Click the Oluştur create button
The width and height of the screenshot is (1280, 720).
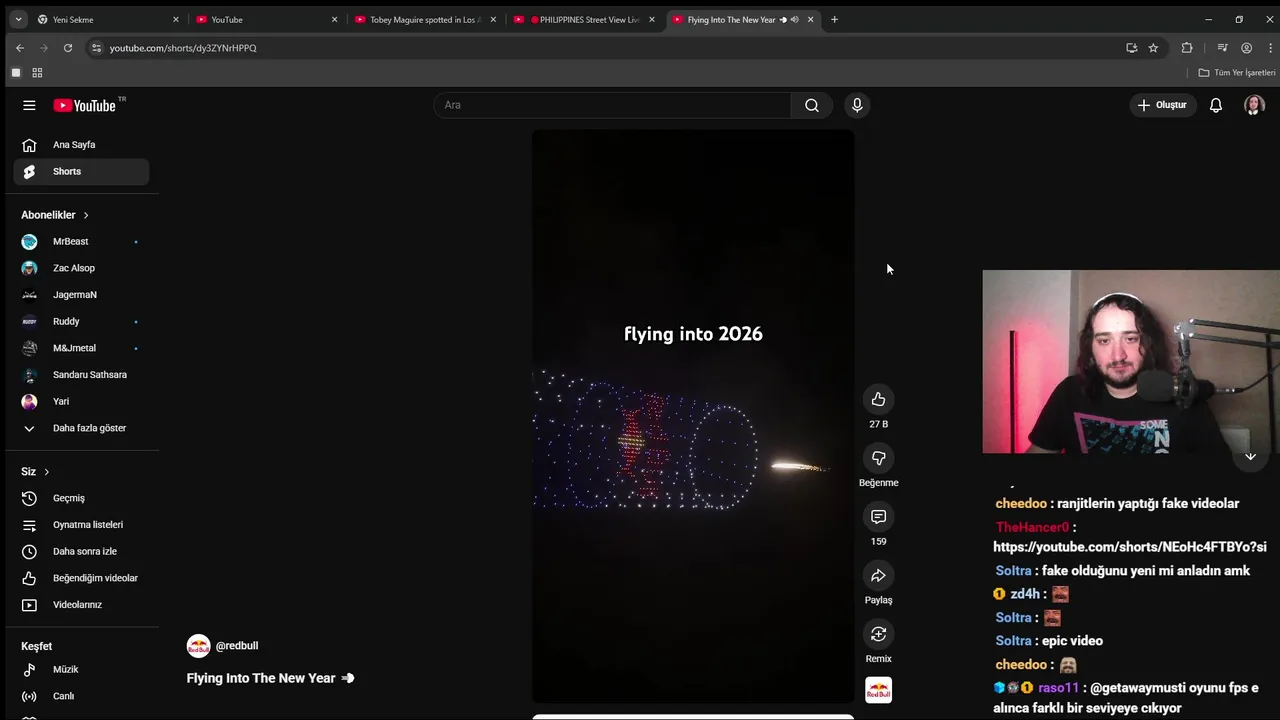[x=1163, y=105]
